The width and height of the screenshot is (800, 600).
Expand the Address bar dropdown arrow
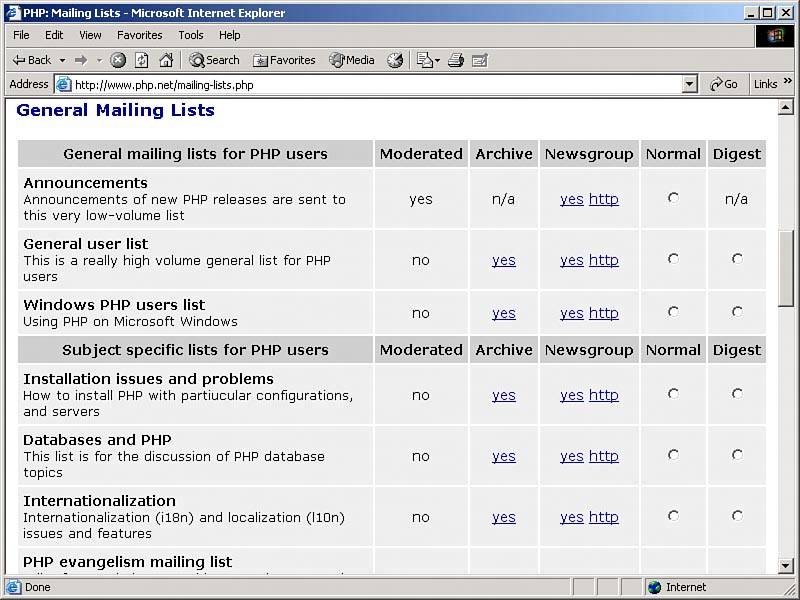[690, 85]
